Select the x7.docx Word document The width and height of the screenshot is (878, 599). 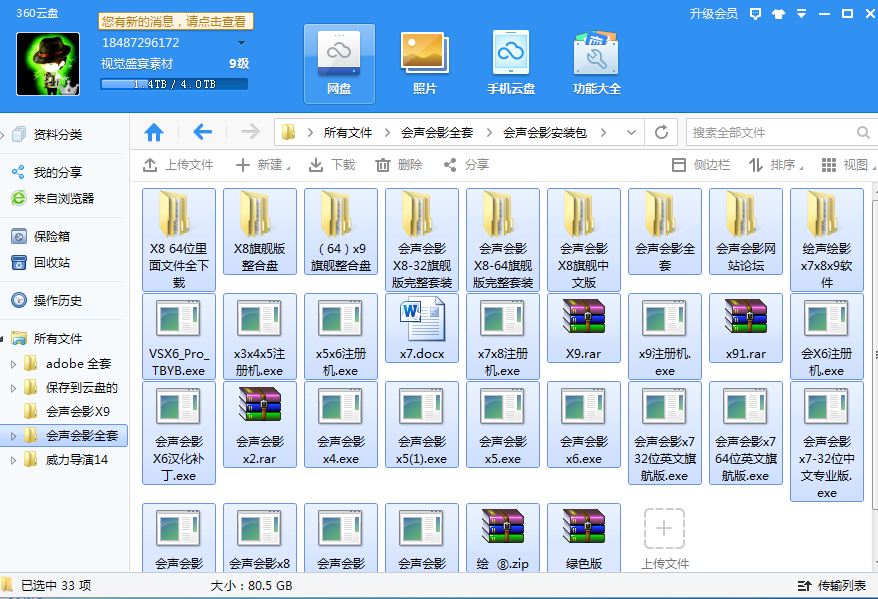[422, 328]
